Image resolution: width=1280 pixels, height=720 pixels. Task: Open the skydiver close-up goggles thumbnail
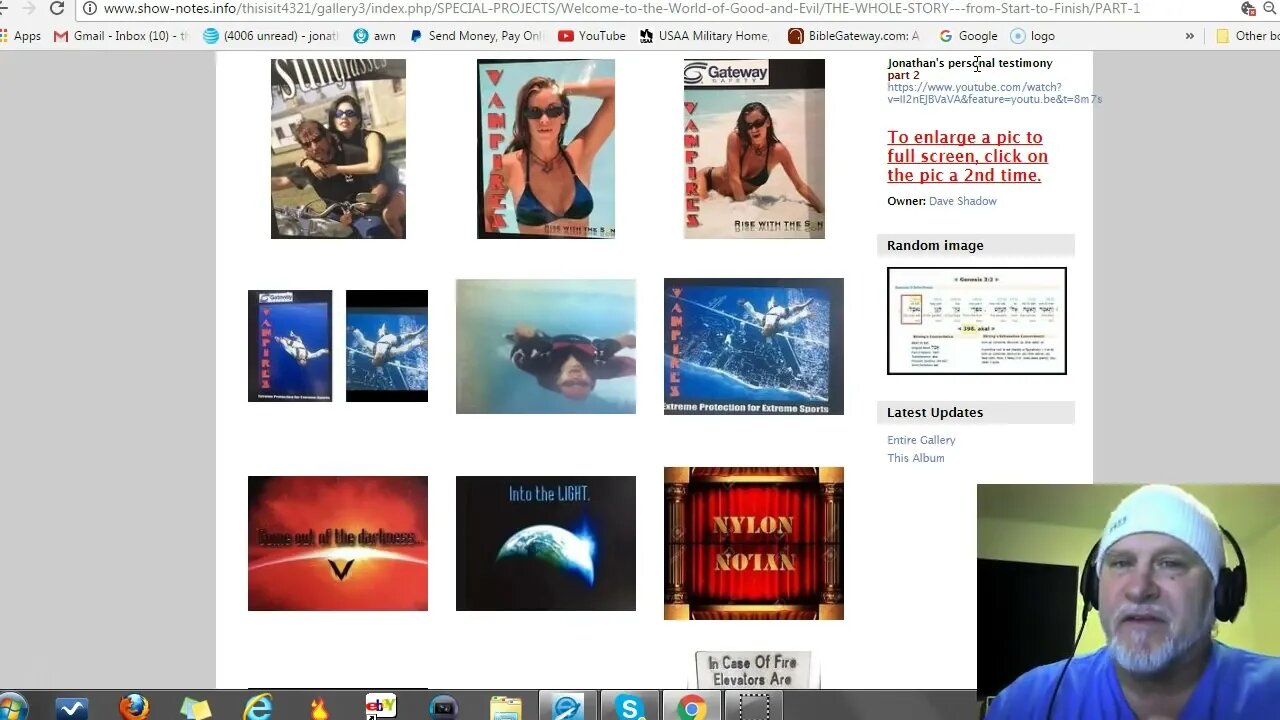pyautogui.click(x=546, y=346)
